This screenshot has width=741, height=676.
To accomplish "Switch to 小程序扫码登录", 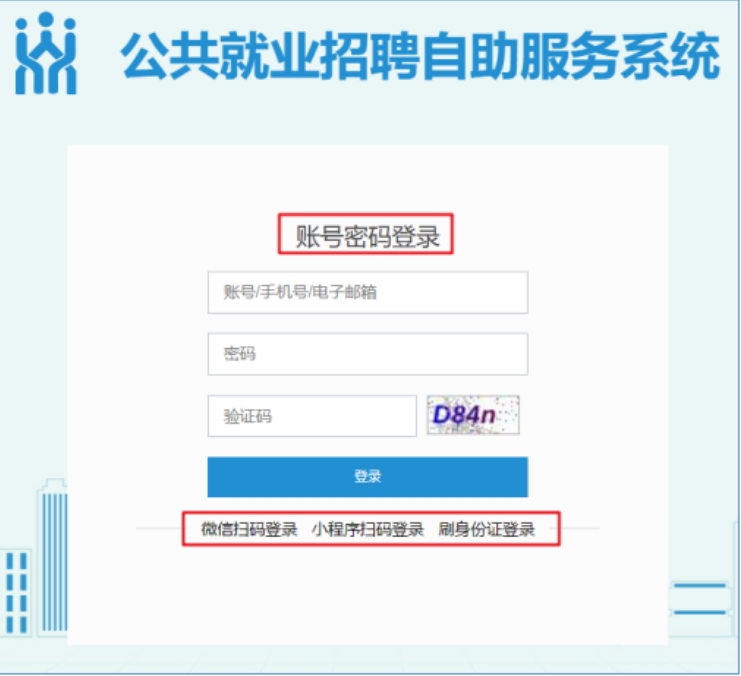I will pos(368,529).
